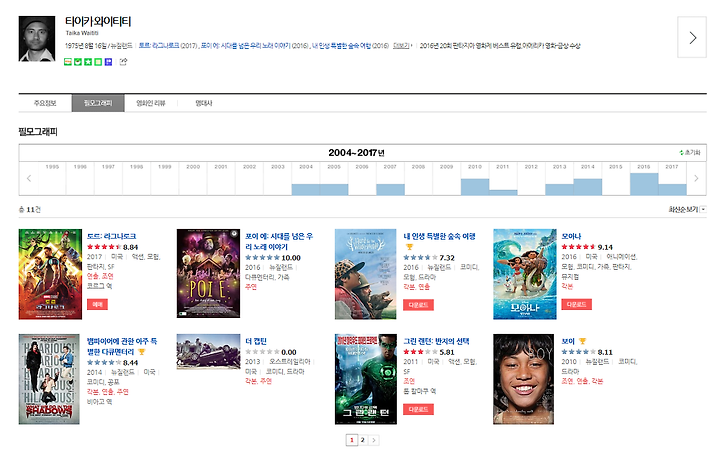
Task: Open the 모아나 poster thumbnail
Action: (524, 274)
